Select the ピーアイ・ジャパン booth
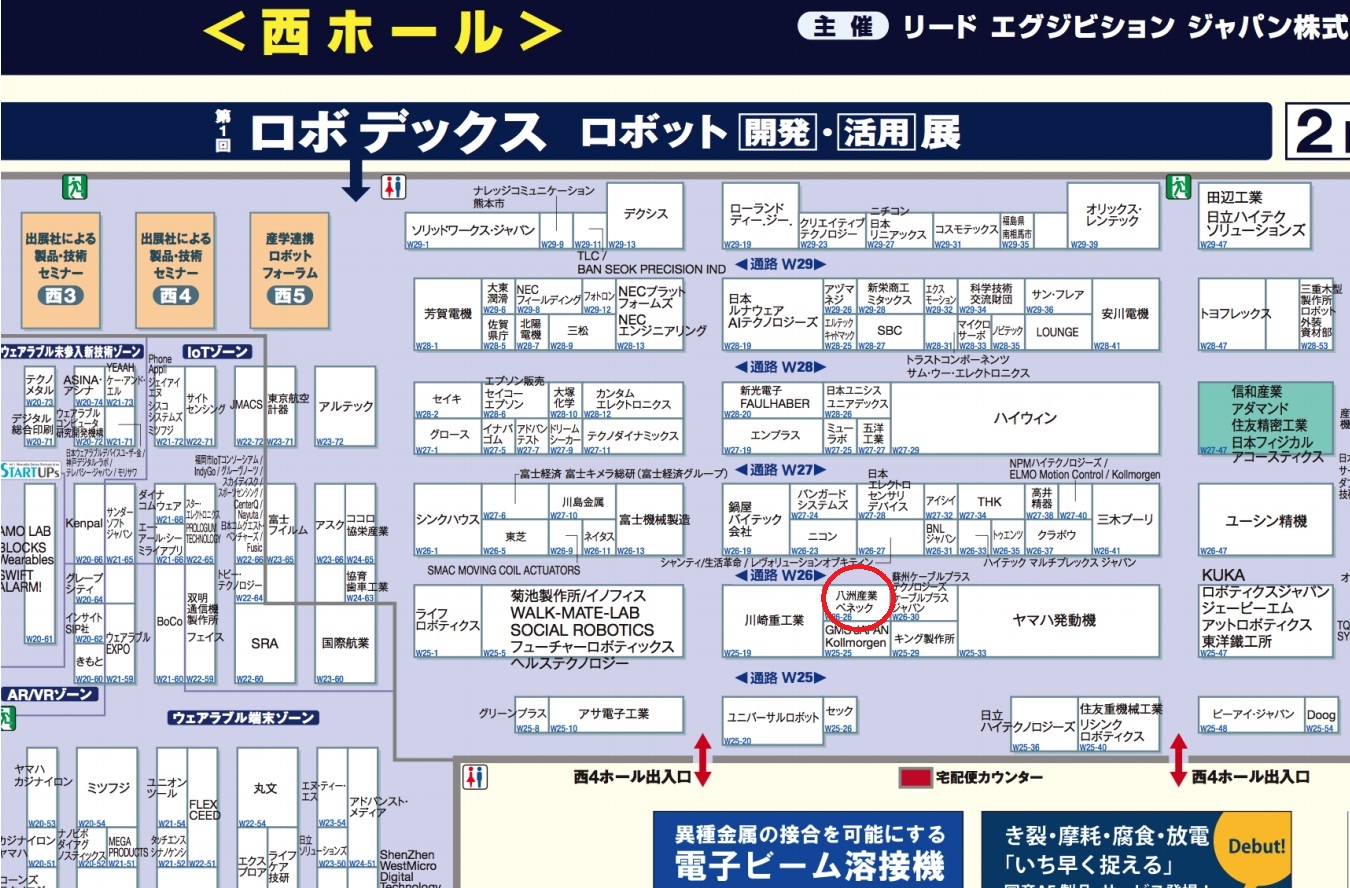This screenshot has height=888, width=1350. click(x=1252, y=714)
